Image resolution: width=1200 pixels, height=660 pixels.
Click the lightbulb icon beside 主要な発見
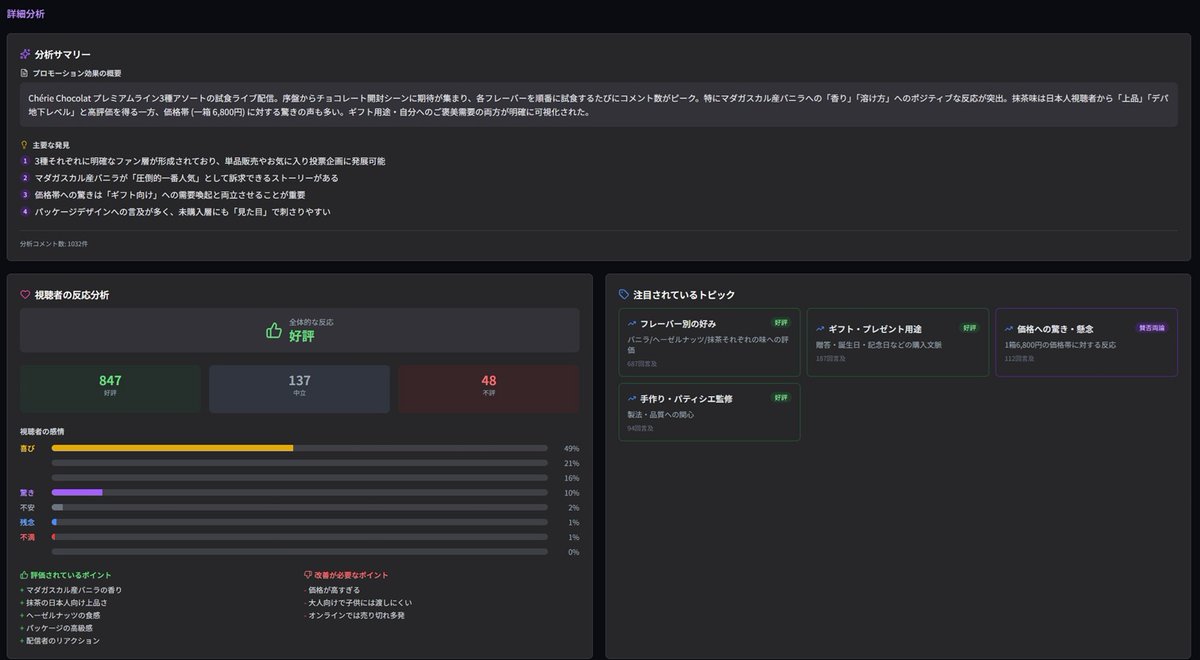tap(24, 145)
